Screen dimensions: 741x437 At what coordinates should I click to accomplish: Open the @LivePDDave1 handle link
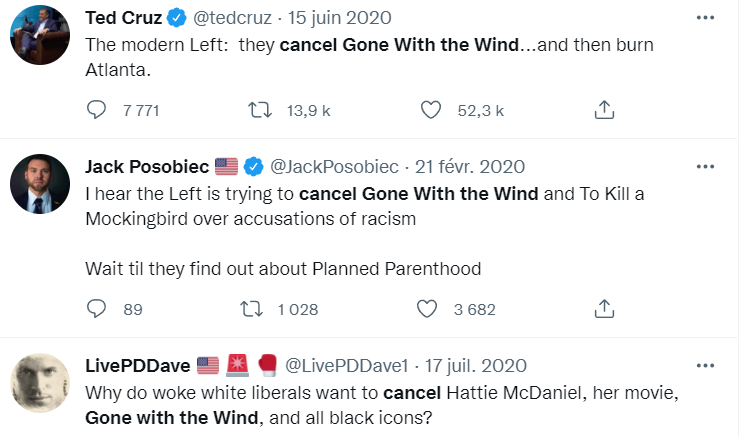pyautogui.click(x=346, y=366)
